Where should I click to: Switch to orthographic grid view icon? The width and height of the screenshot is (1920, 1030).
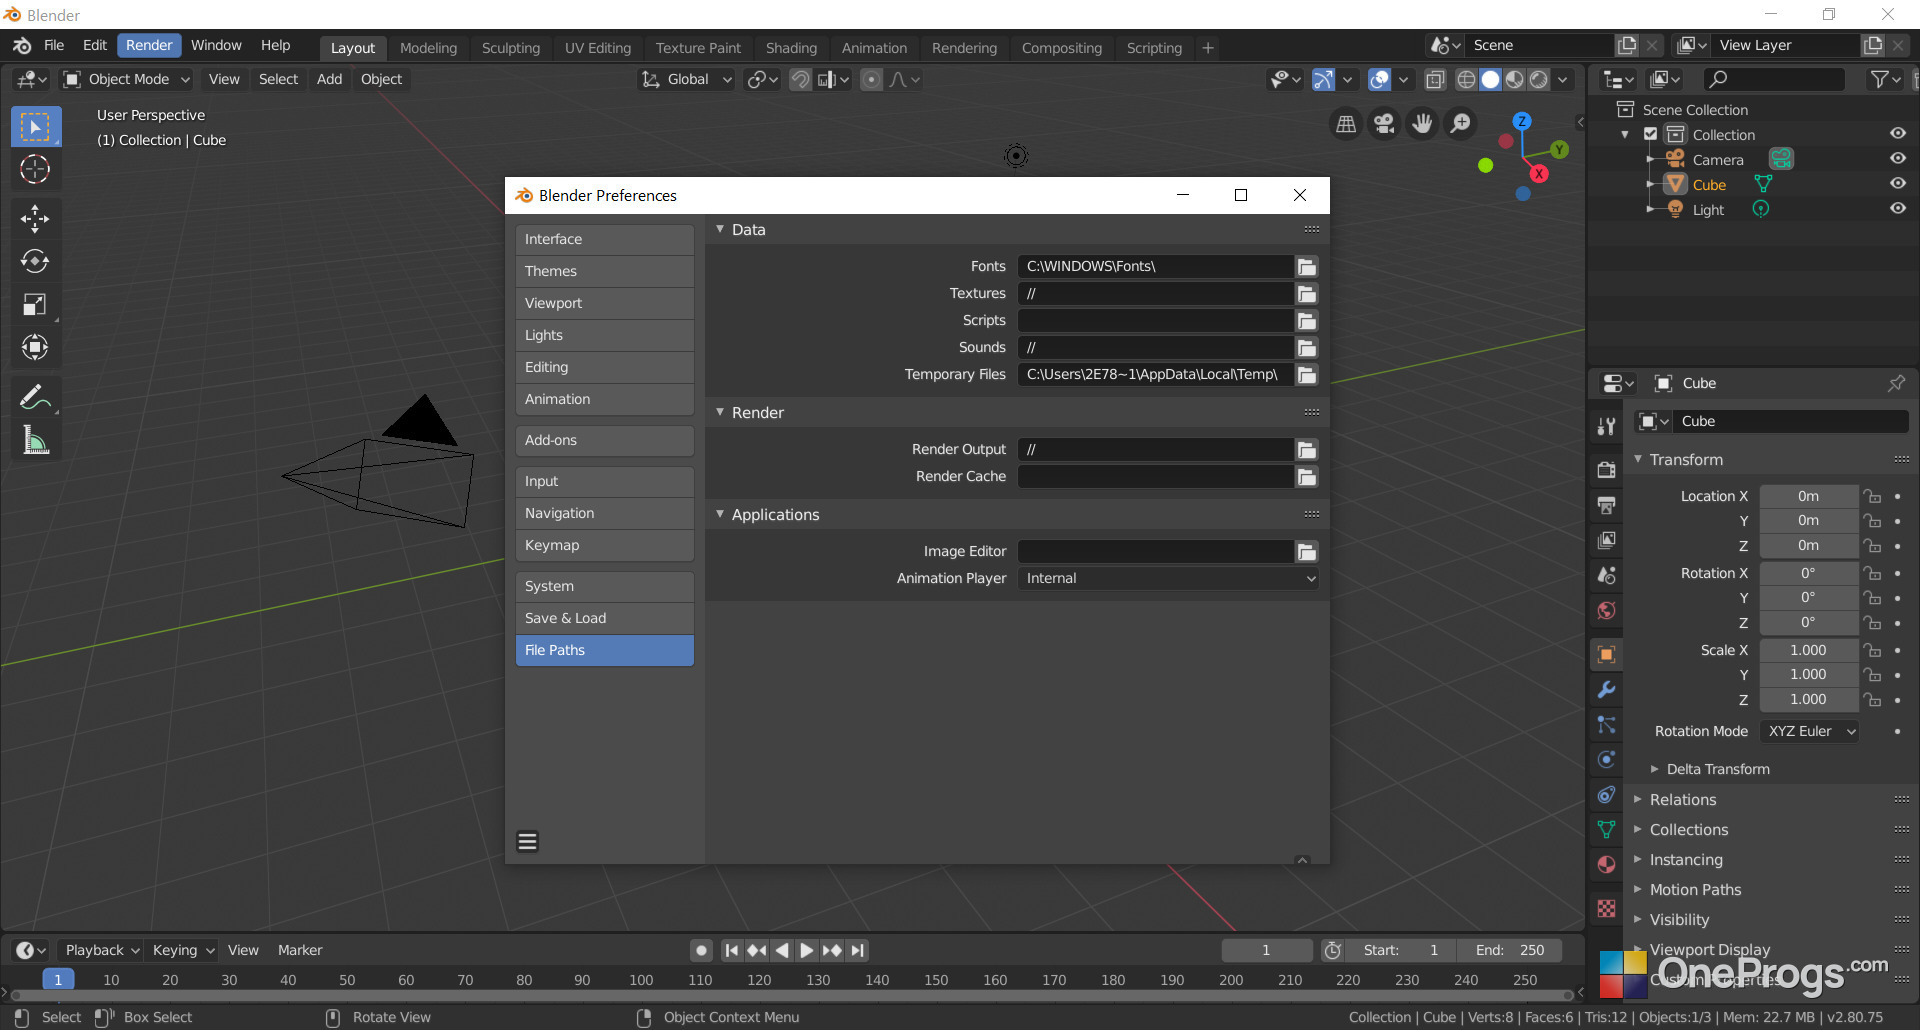(x=1346, y=123)
